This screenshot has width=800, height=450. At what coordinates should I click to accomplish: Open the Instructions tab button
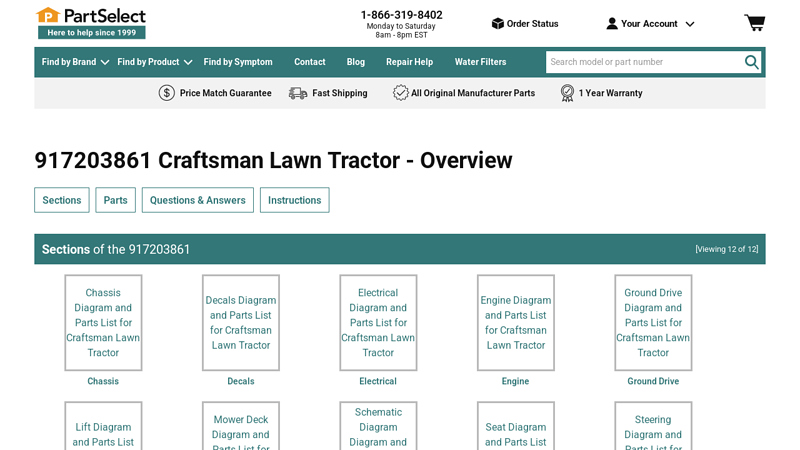(x=294, y=200)
